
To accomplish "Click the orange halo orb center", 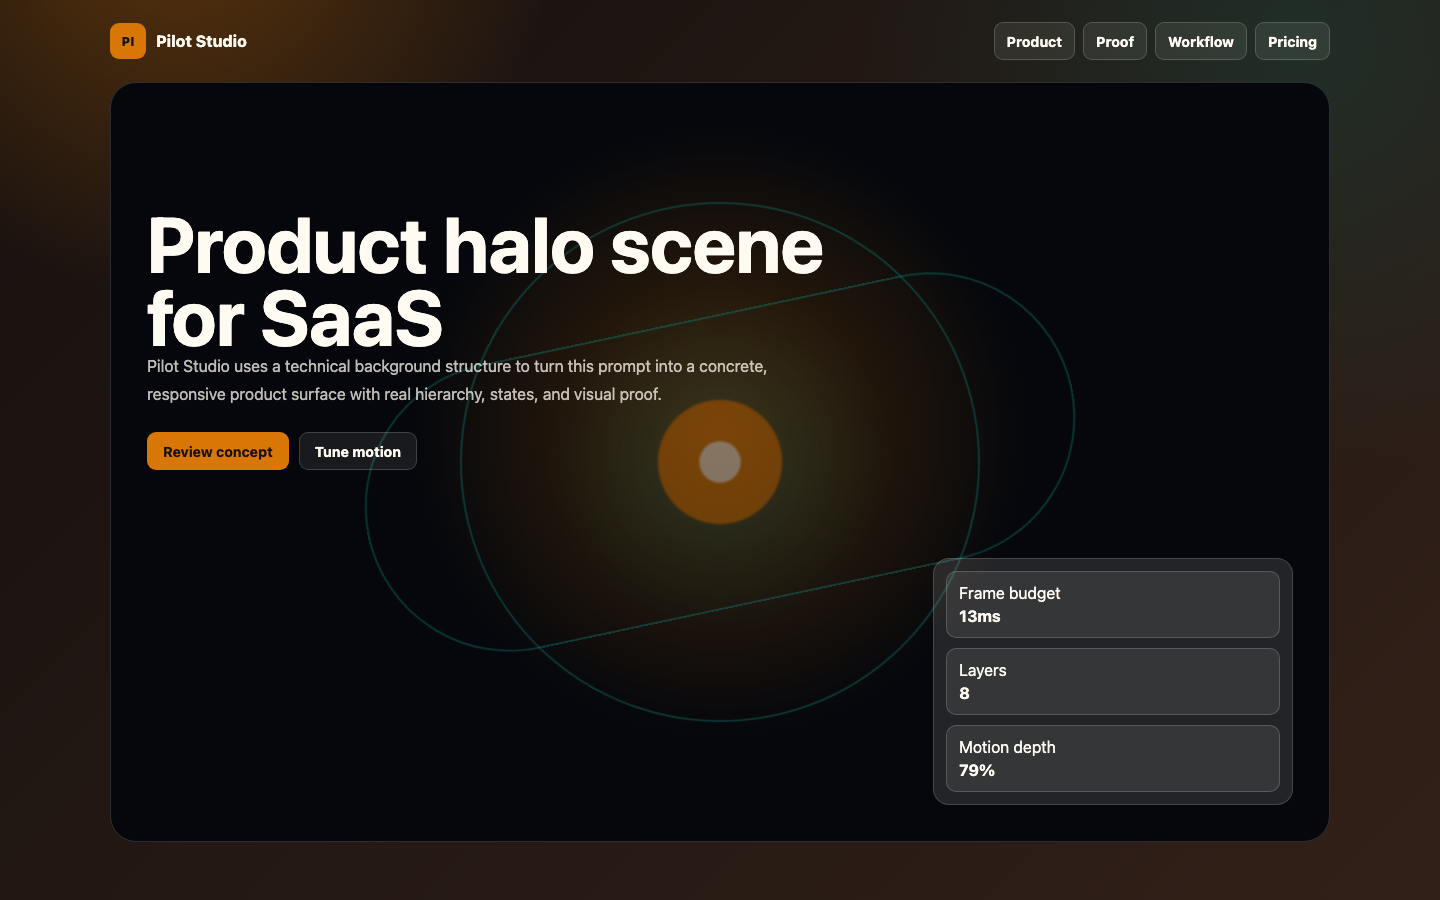I will pos(720,462).
